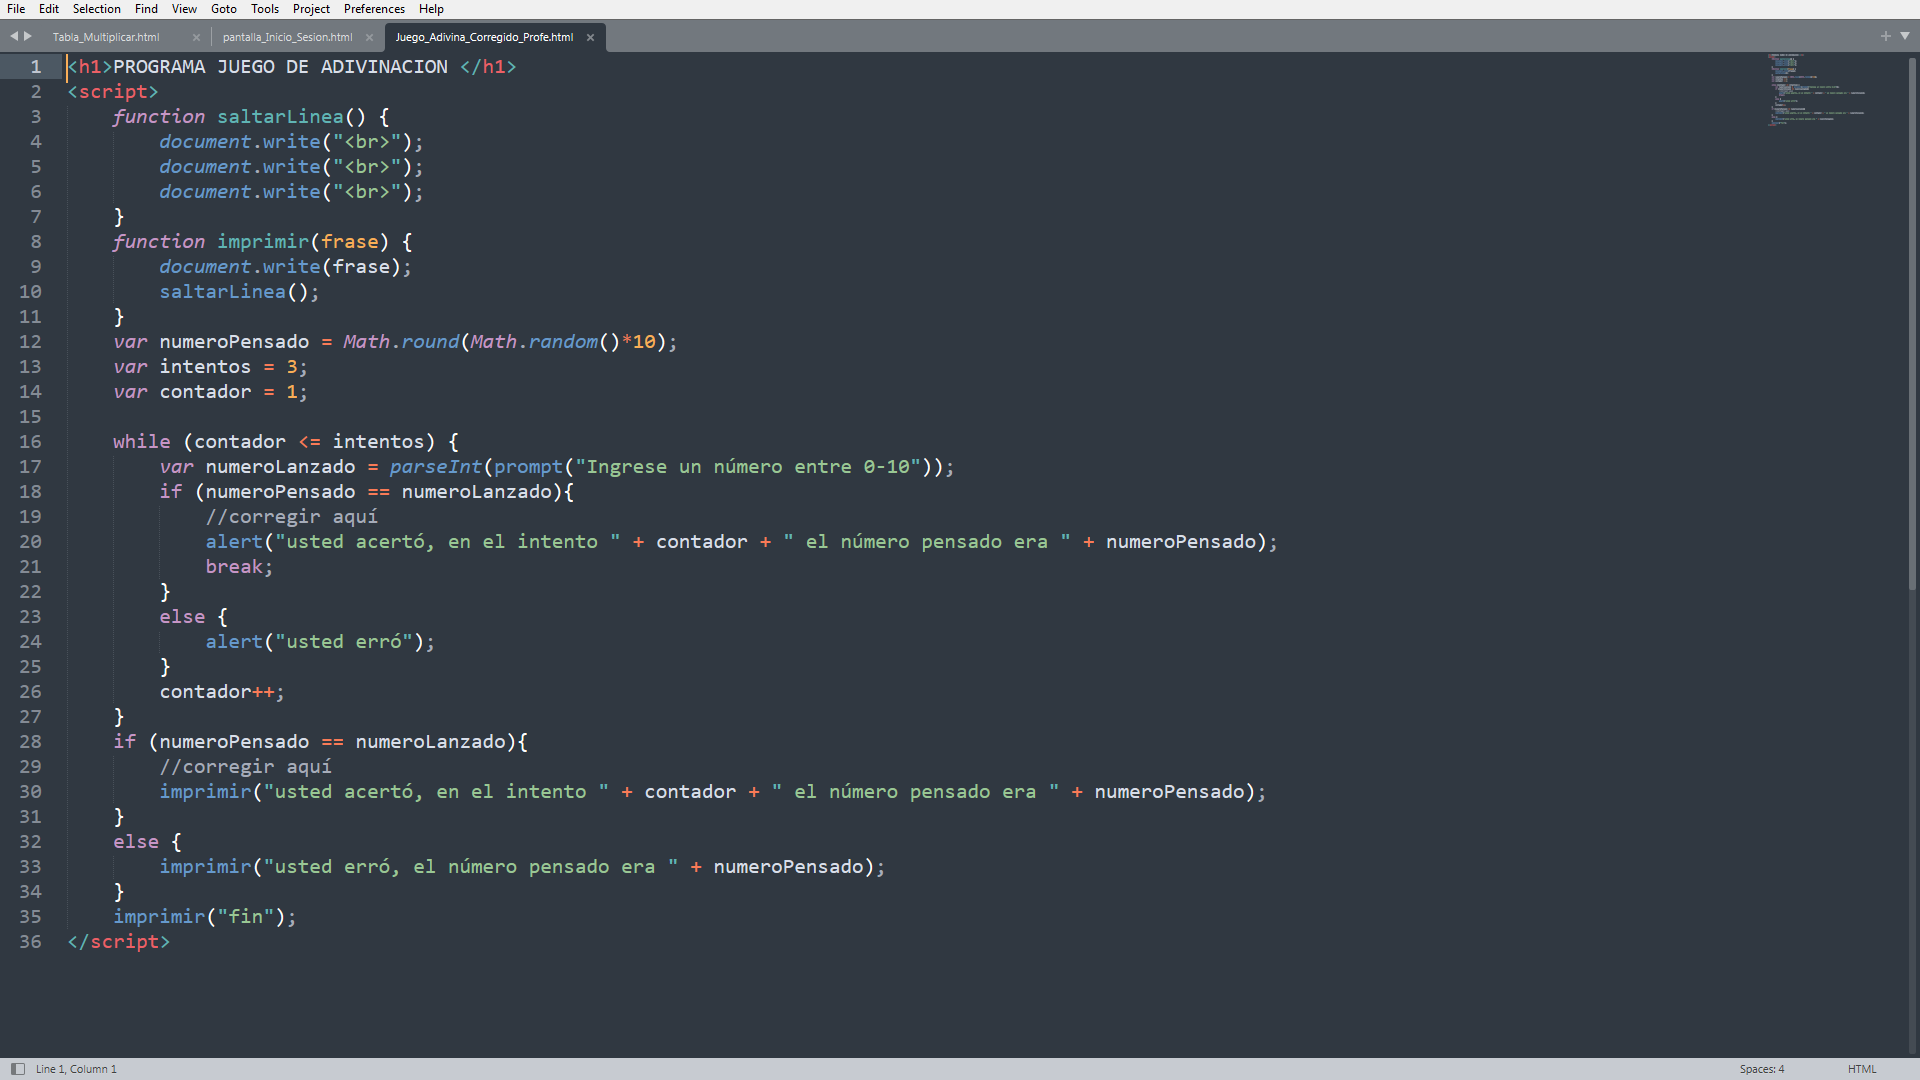
Task: Open the Preferences menu
Action: coord(374,9)
